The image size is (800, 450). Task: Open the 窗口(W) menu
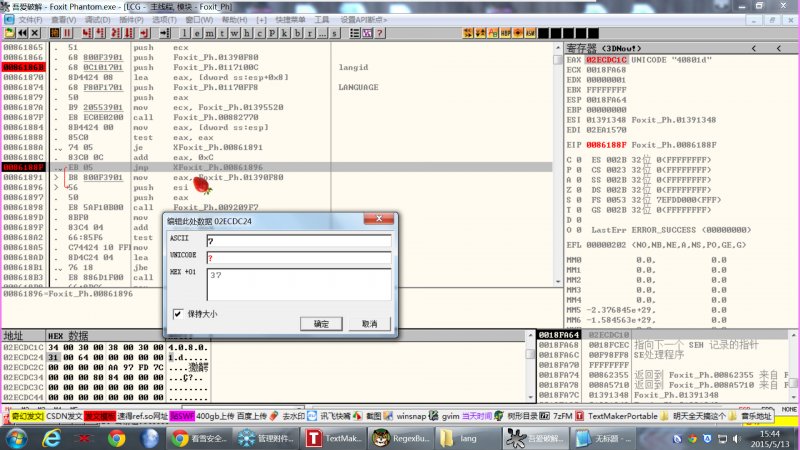pyautogui.click(x=199, y=20)
